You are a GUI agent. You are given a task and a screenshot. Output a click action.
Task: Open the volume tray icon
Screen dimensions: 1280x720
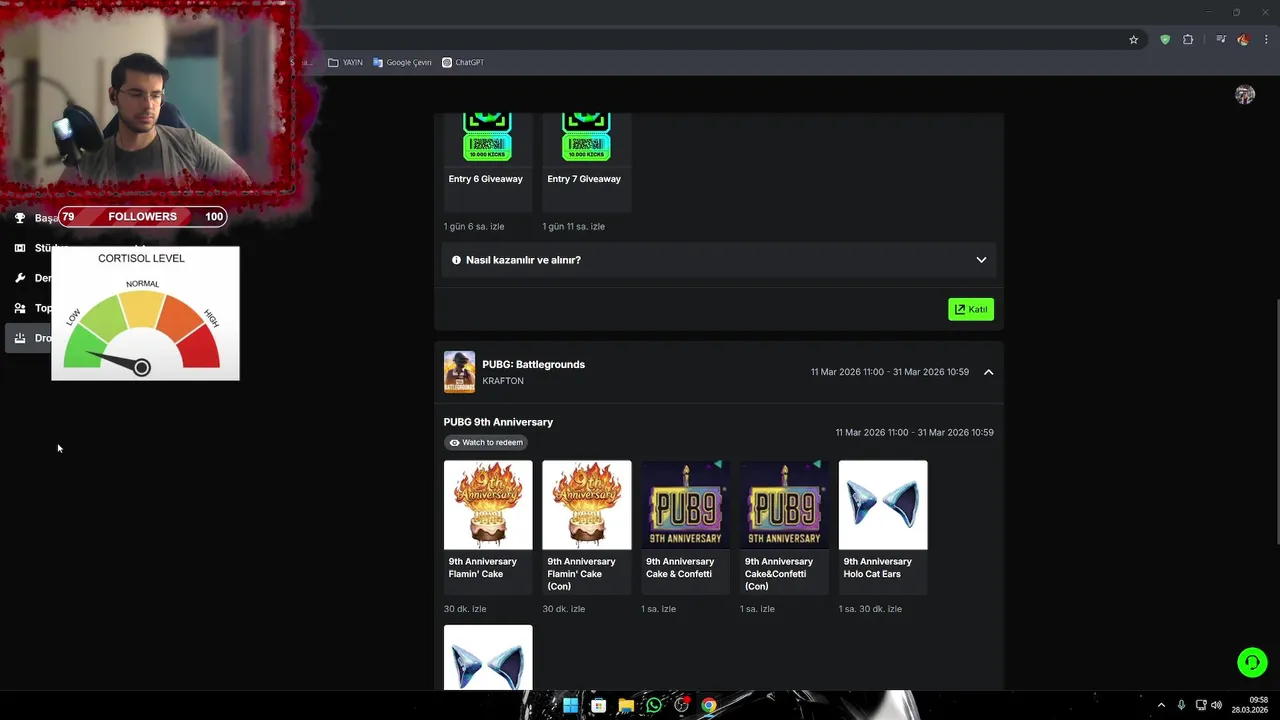tap(1216, 705)
